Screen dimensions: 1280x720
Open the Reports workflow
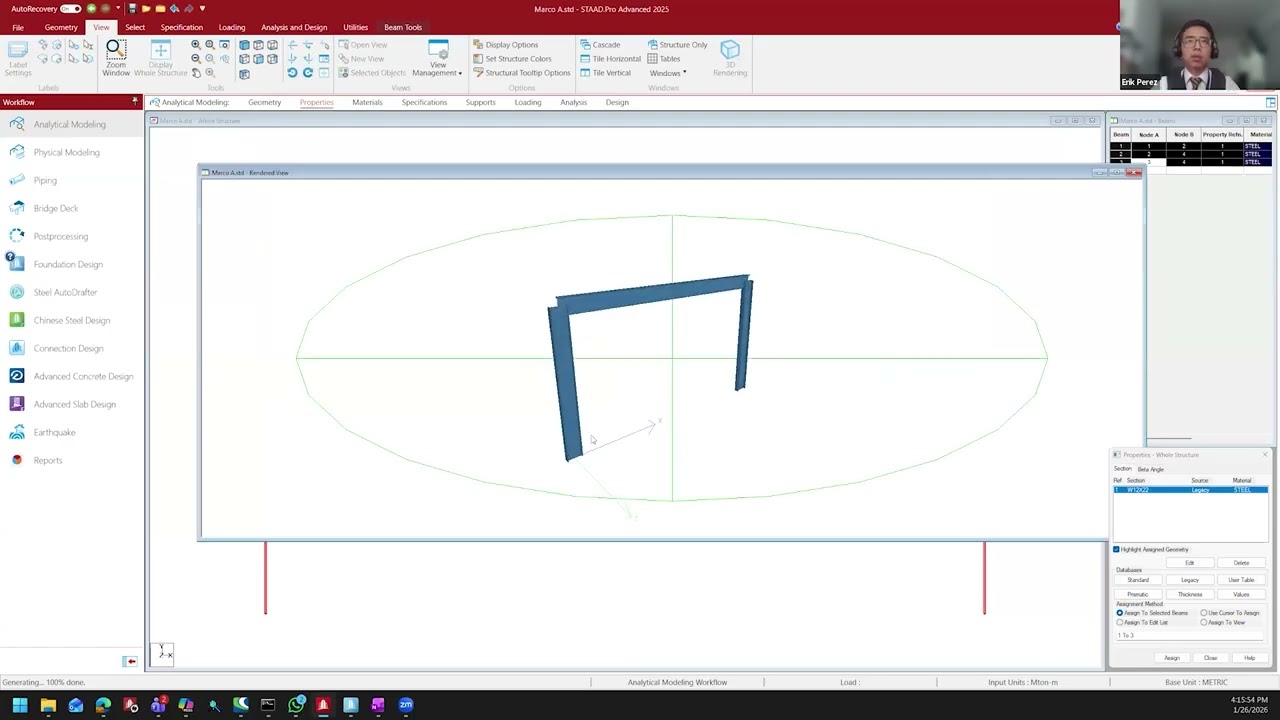[x=48, y=460]
